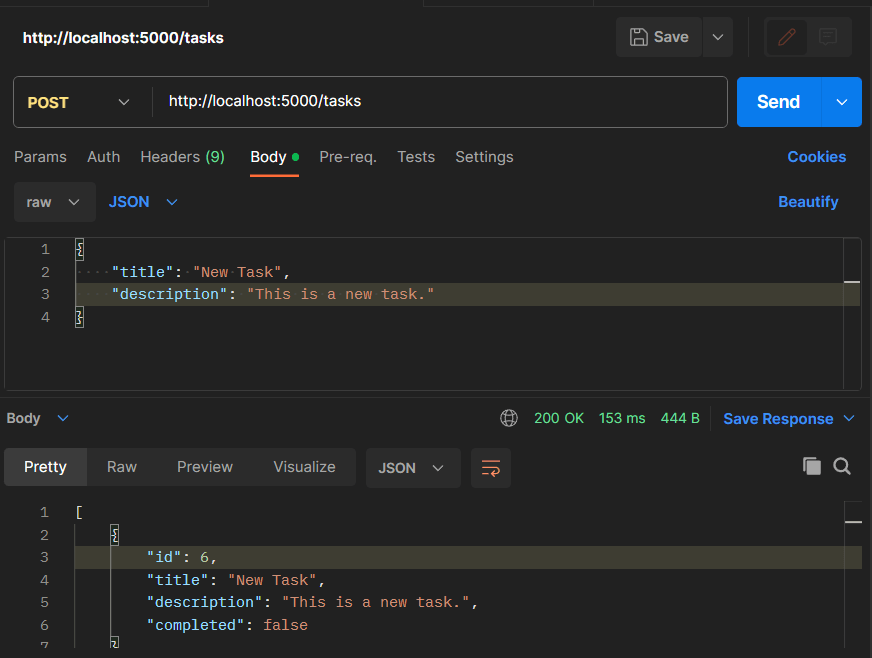Open the comments icon beside the pencil
This screenshot has width=872, height=658.
click(826, 37)
